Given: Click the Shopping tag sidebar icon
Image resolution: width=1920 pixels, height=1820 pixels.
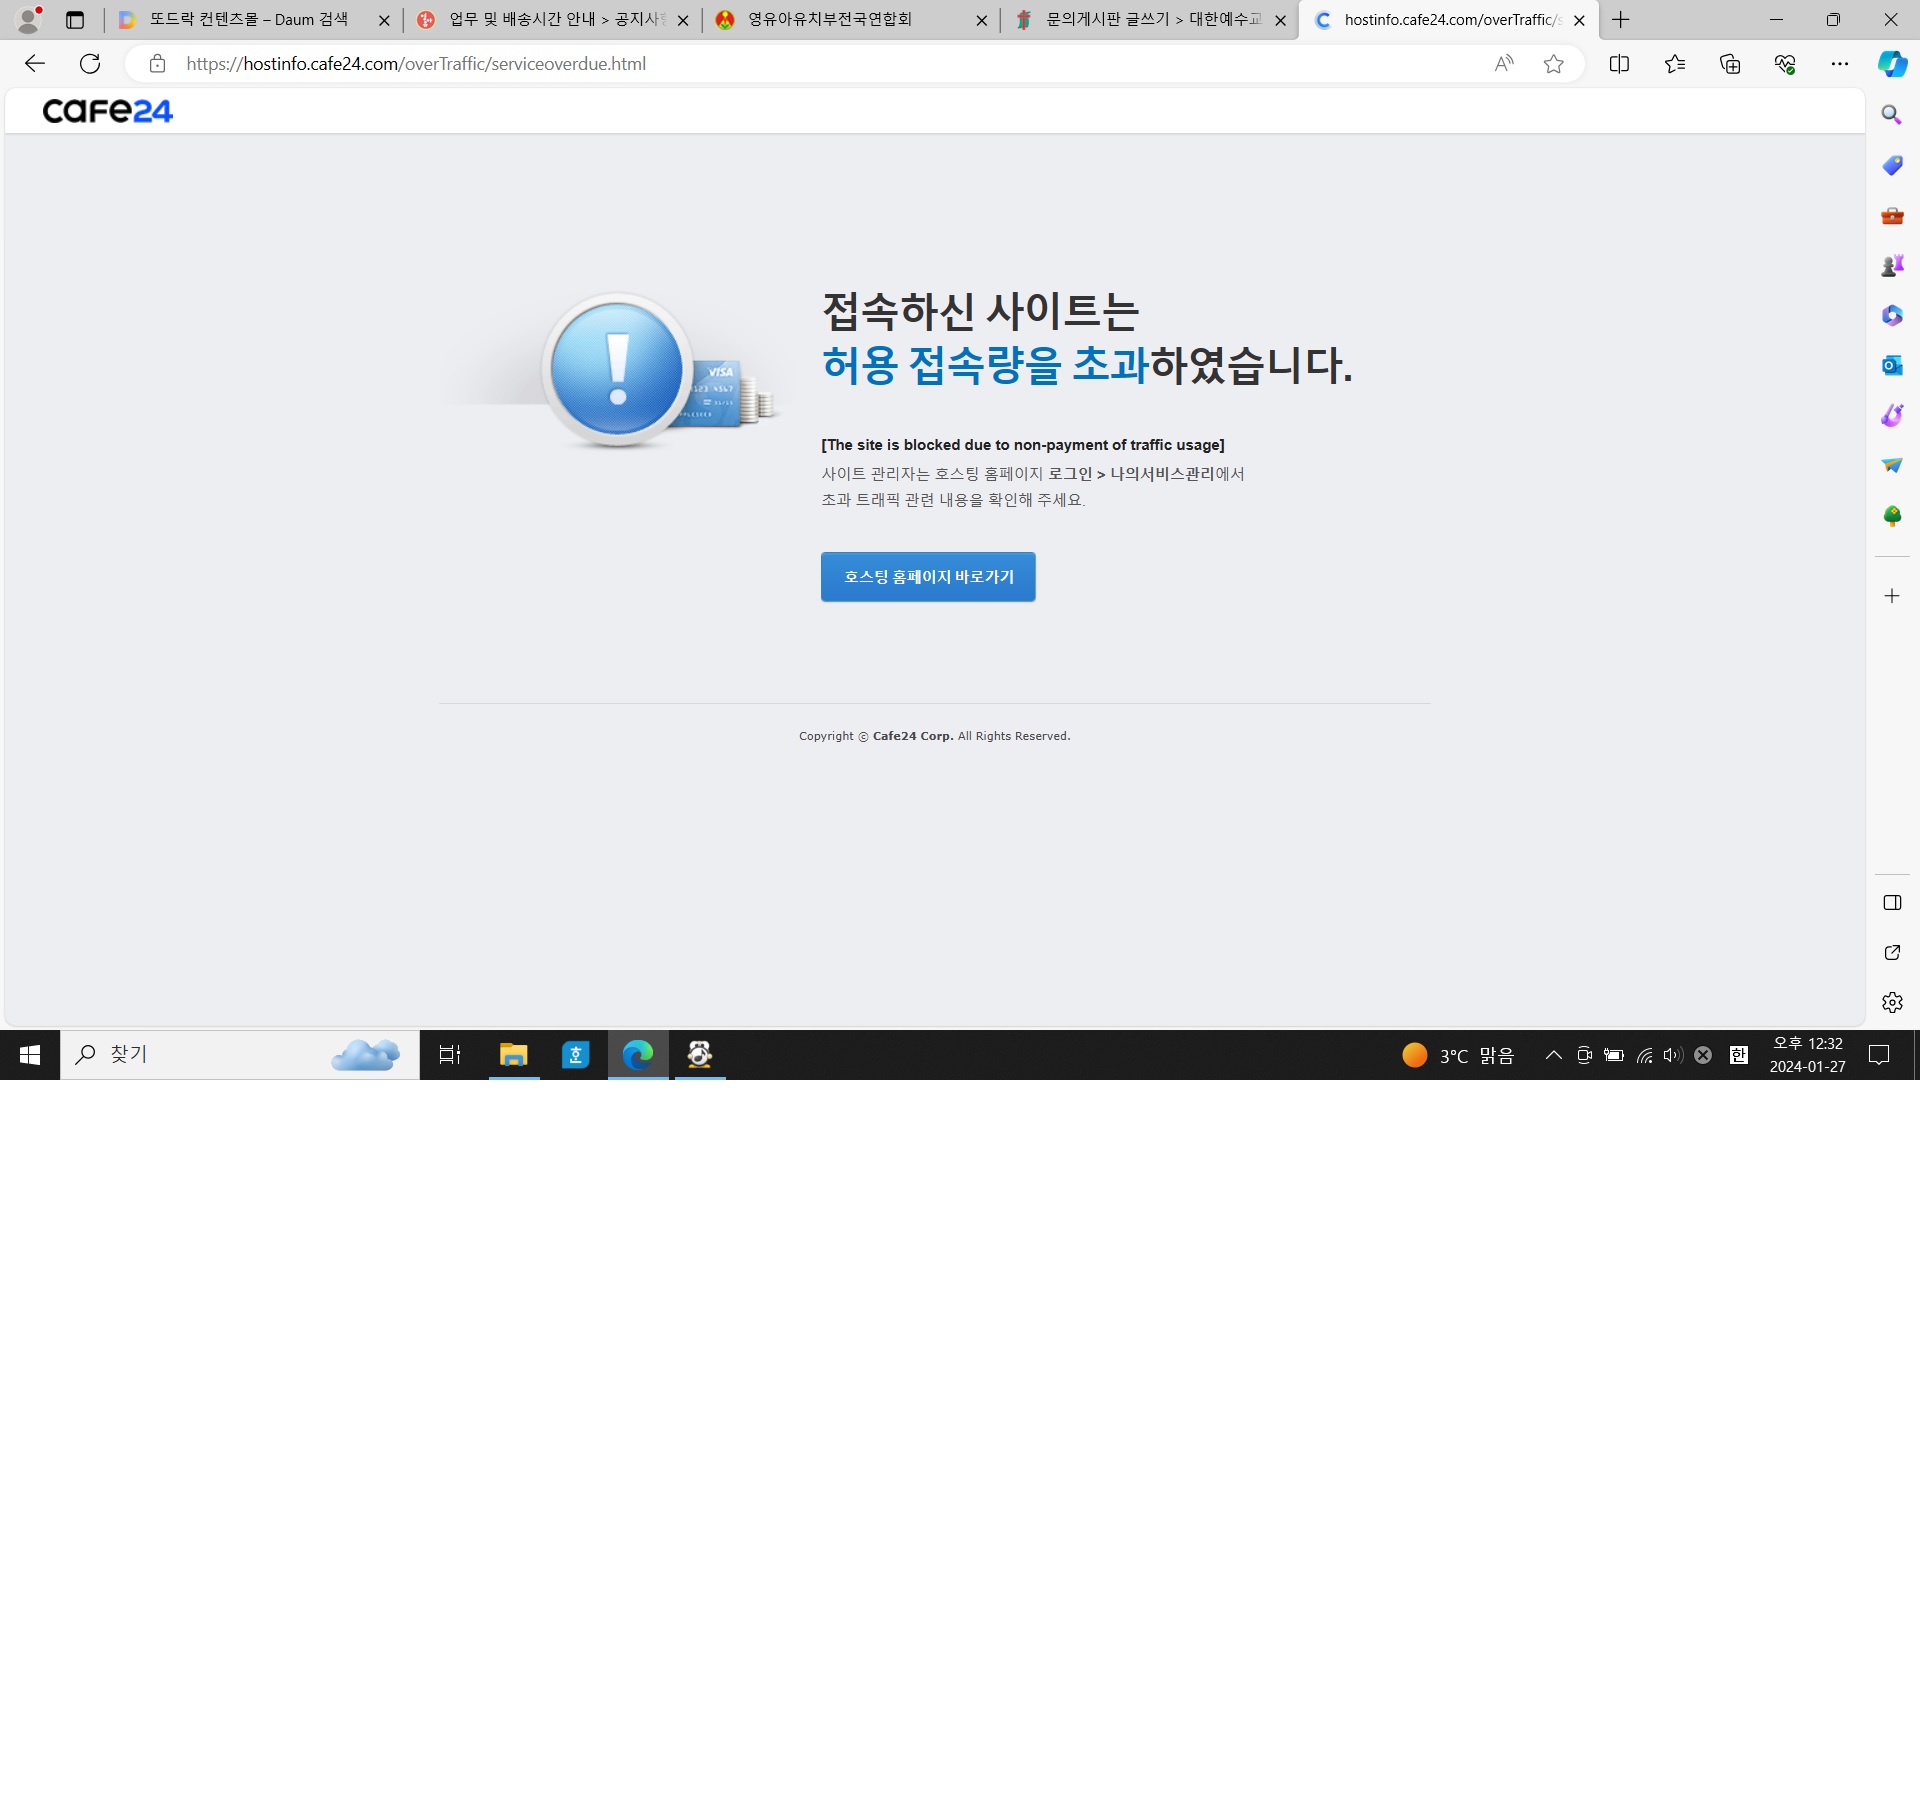Looking at the screenshot, I should 1891,165.
